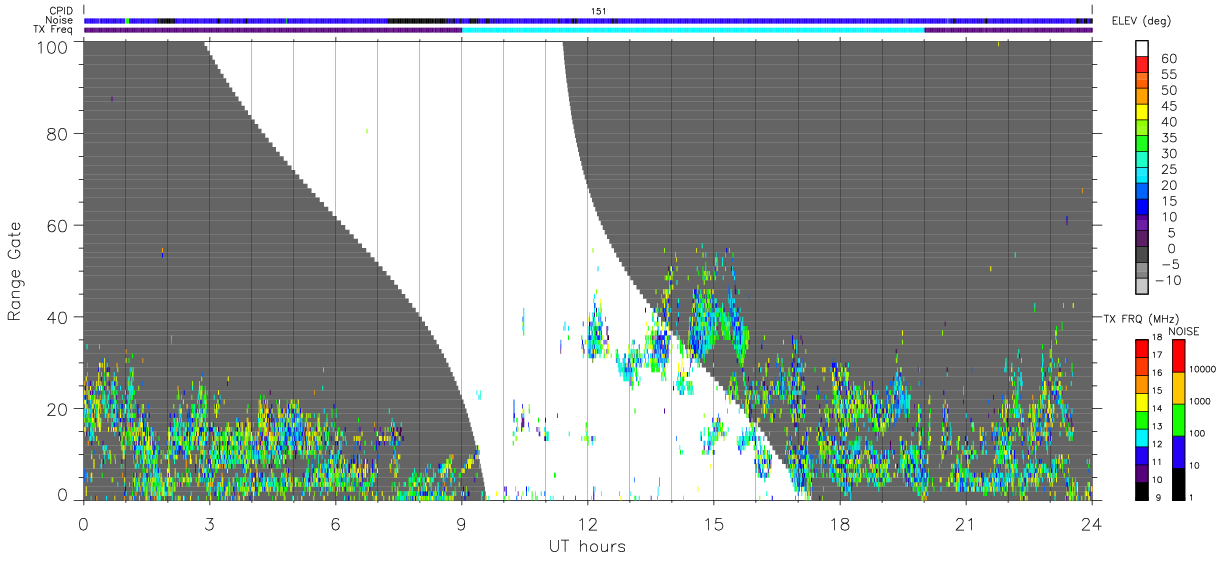The width and height of the screenshot is (1228, 567).
Task: Click the 80 tick on the Range Gate axis
Action: 59,133
